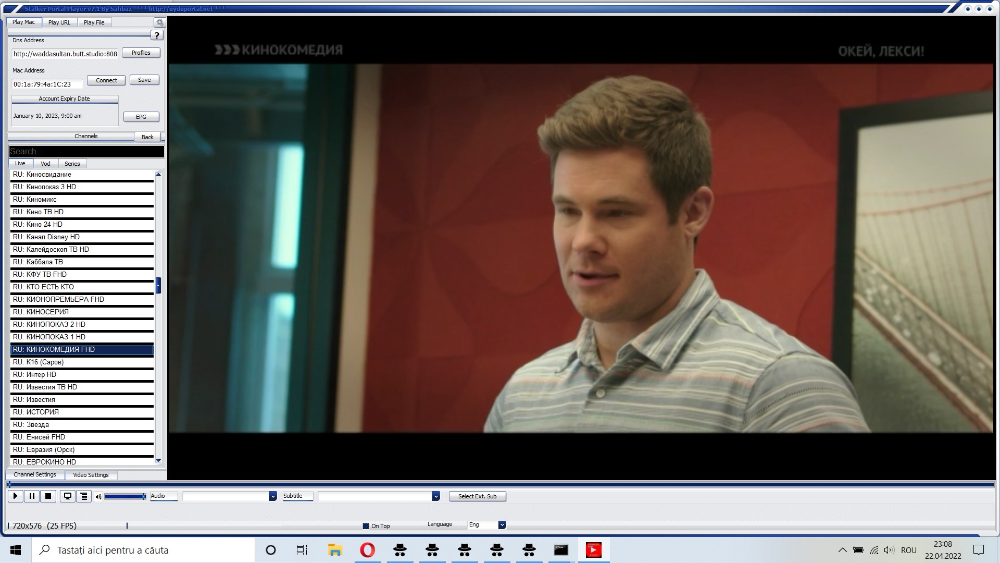
Task: Select channel RU: Известия ТВ HD
Action: (x=82, y=387)
